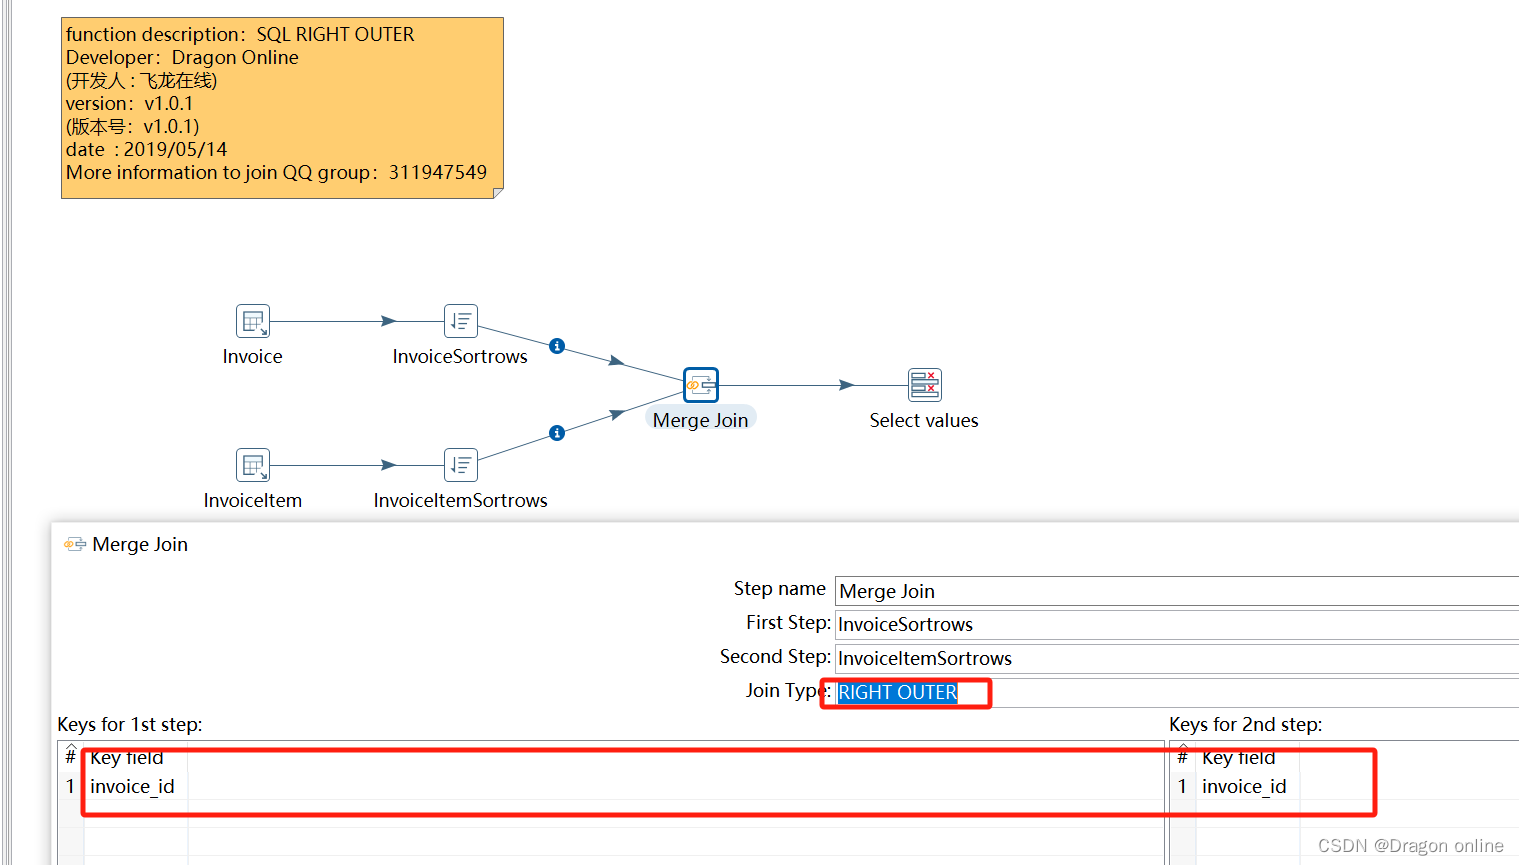Click the orange function description note
Image resolution: width=1519 pixels, height=865 pixels.
coord(282,108)
